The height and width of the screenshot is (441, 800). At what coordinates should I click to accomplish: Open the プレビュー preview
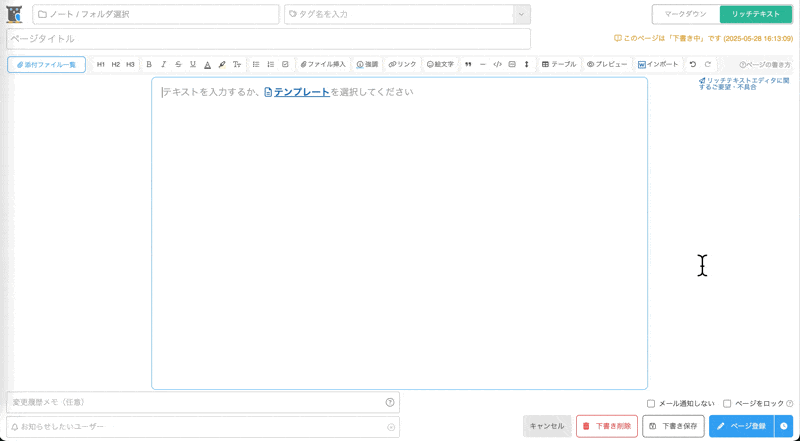point(607,64)
